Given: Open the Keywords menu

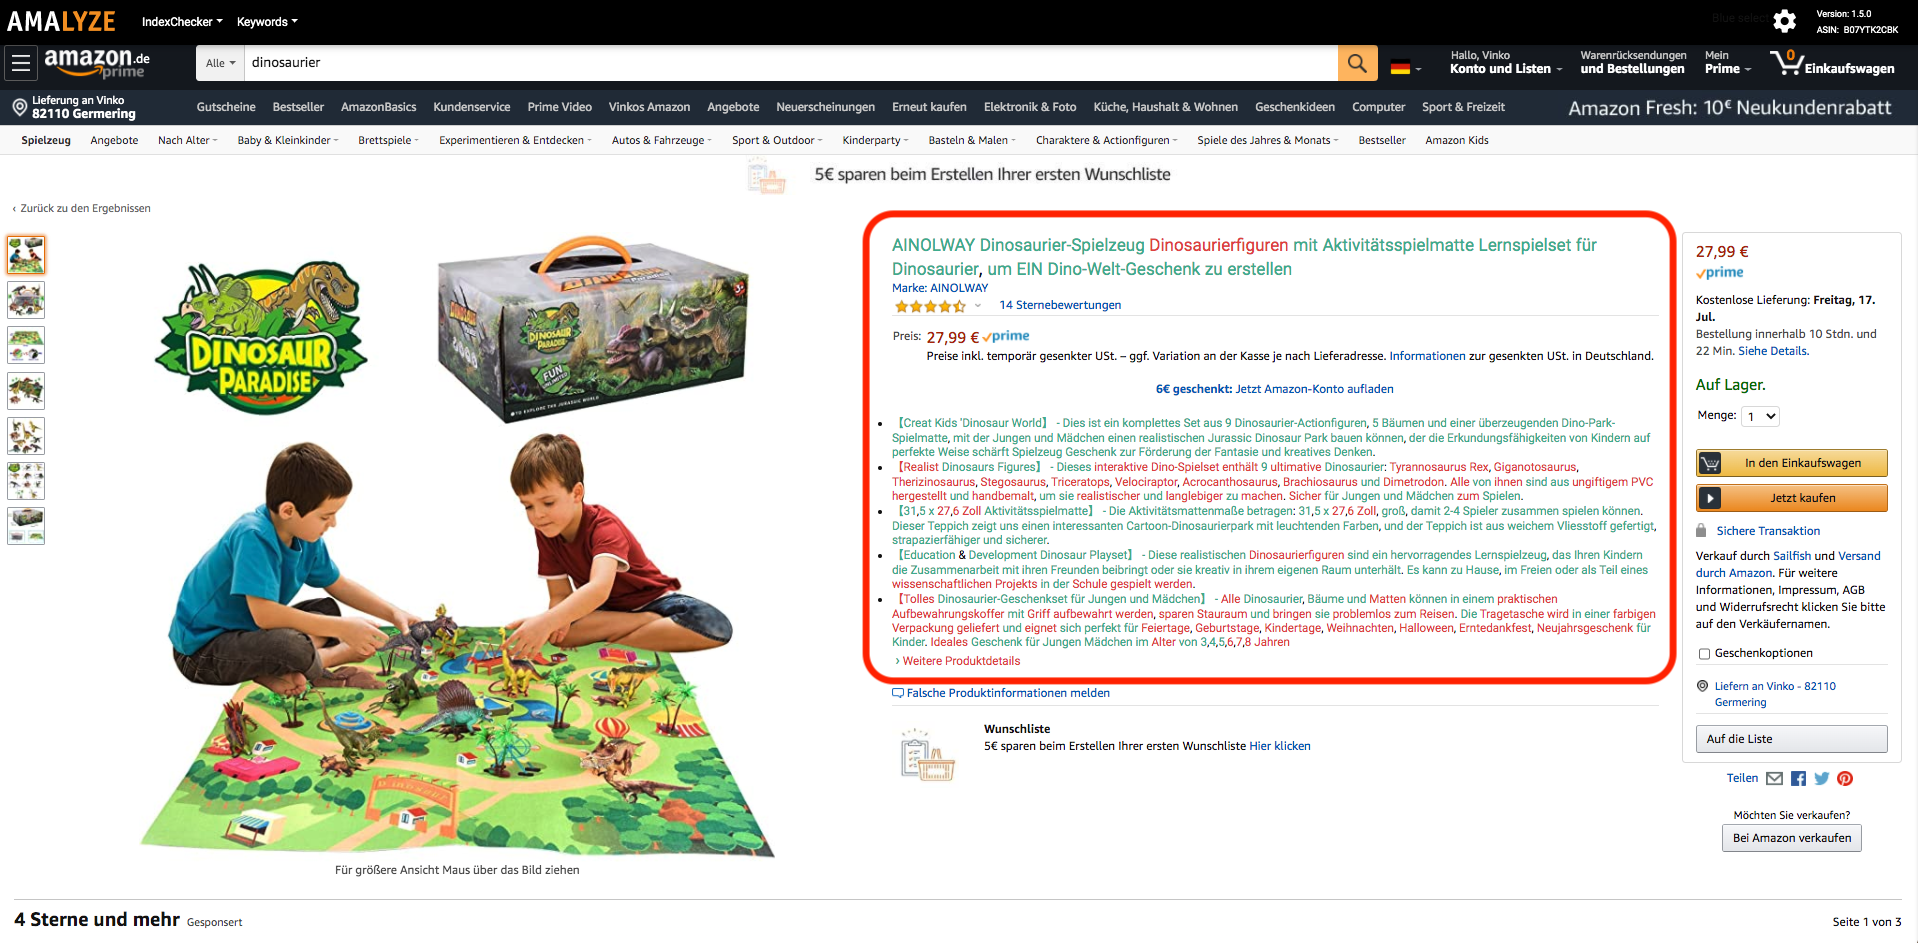Looking at the screenshot, I should point(267,21).
